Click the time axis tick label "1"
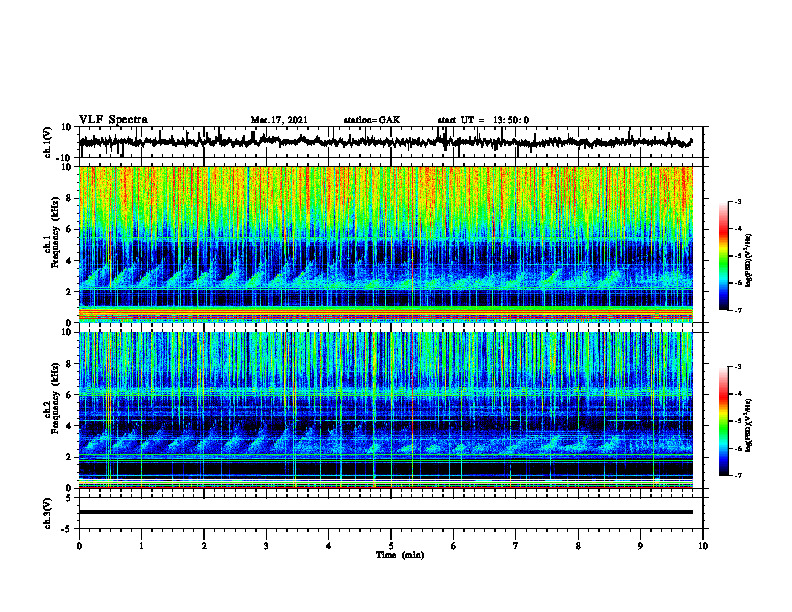Image resolution: width=792 pixels, height=612 pixels. click(x=141, y=546)
